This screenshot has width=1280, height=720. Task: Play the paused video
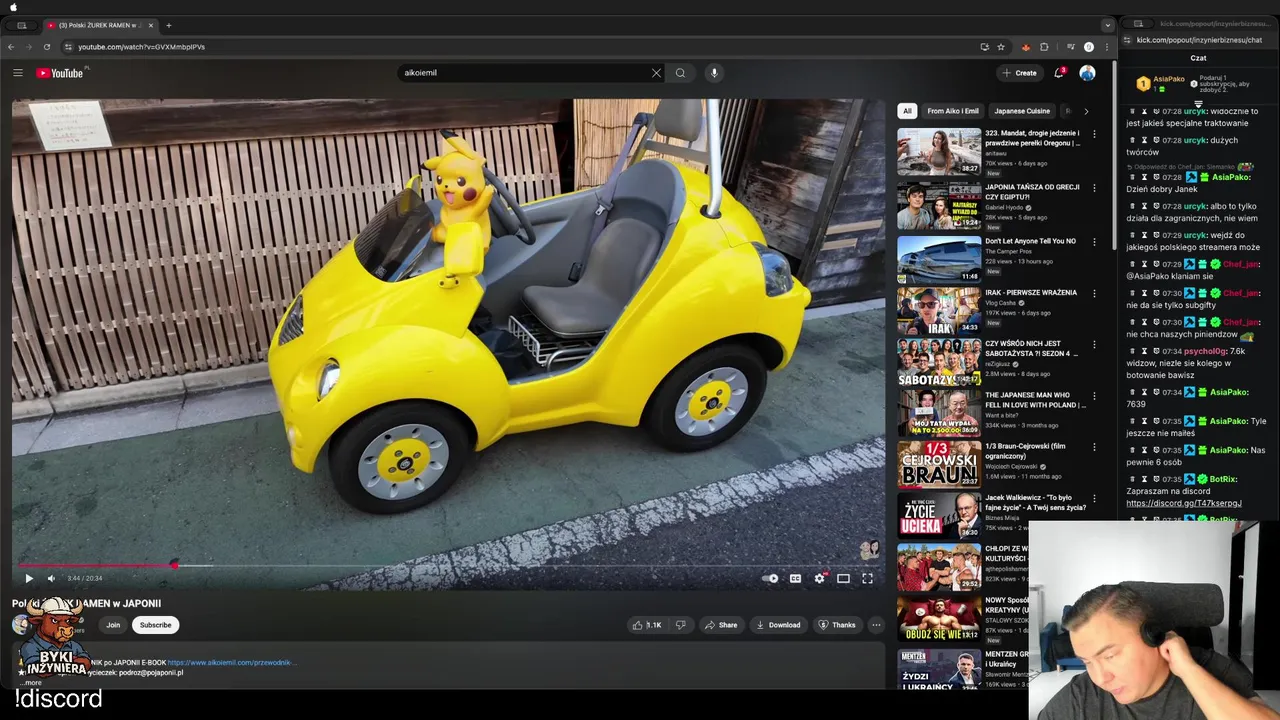click(x=28, y=578)
